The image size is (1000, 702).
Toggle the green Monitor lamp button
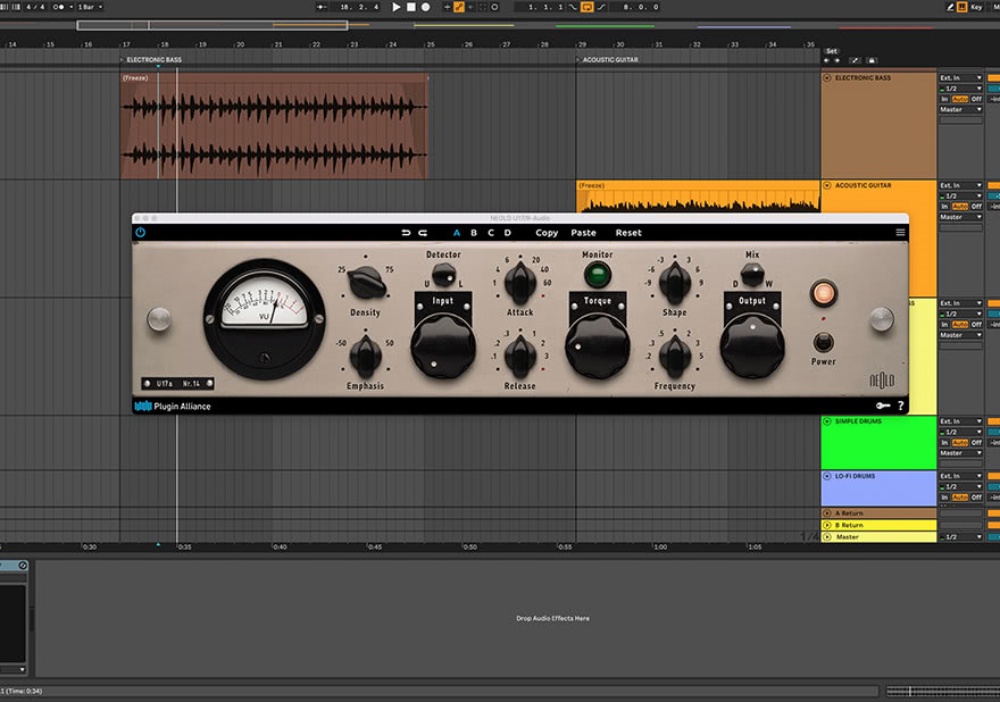(x=598, y=275)
